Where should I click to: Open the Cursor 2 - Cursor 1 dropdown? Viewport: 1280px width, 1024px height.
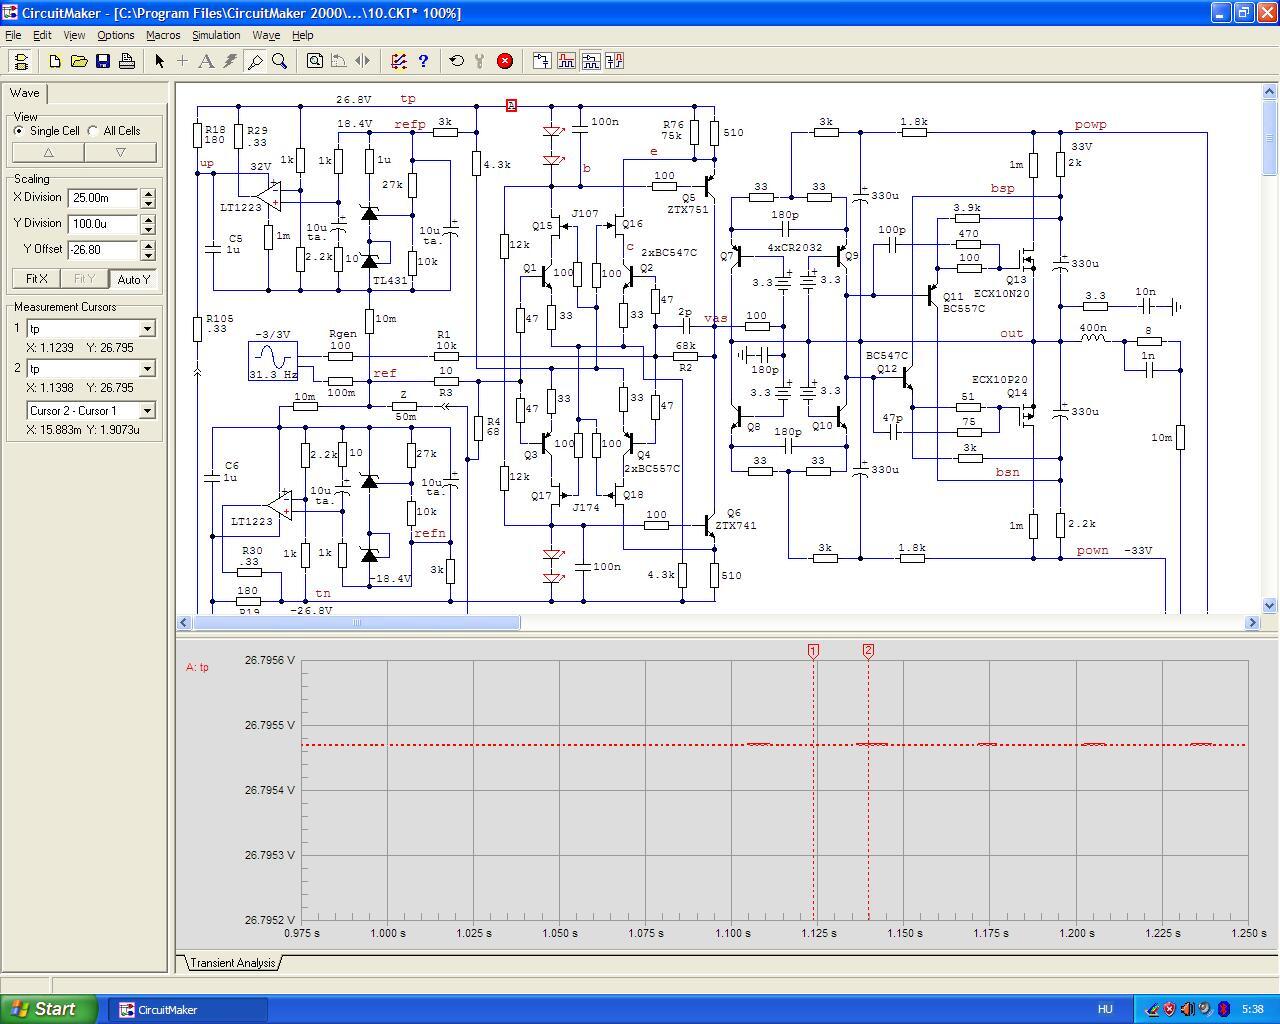(x=147, y=411)
